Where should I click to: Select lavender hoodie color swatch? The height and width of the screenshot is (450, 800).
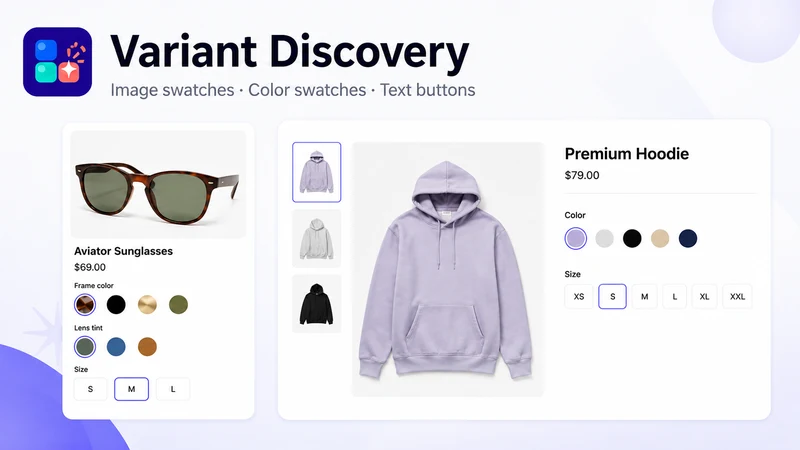coord(576,238)
